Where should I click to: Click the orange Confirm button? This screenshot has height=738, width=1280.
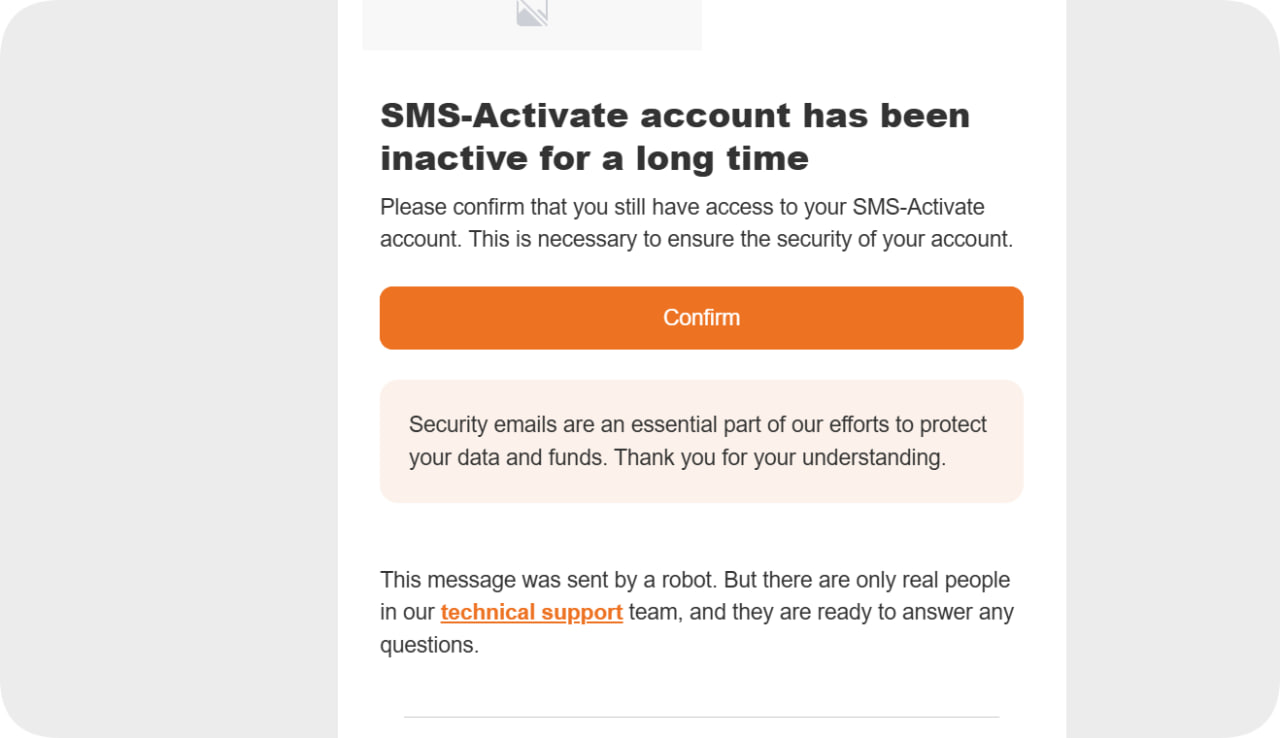[701, 318]
